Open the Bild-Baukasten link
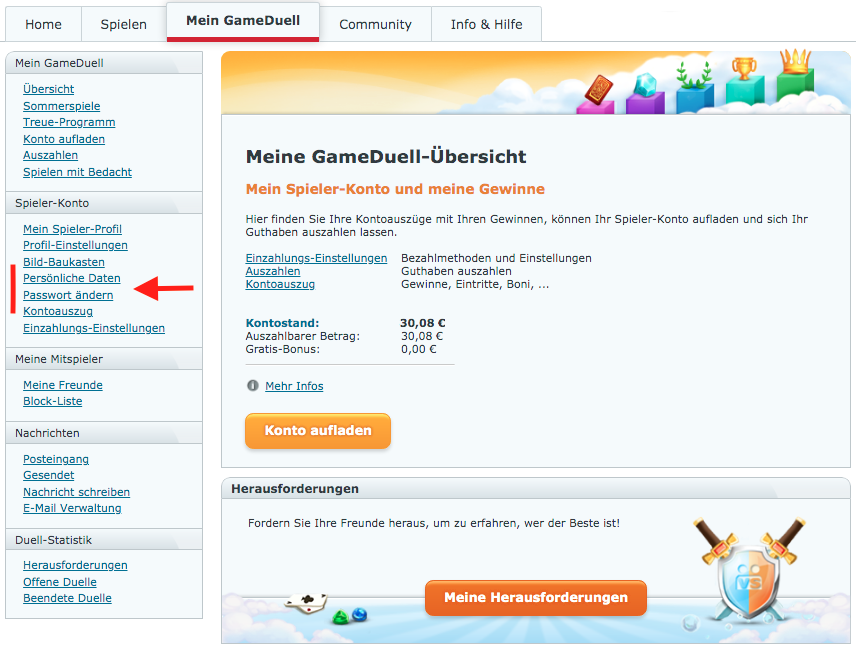856x650 pixels. 64,262
